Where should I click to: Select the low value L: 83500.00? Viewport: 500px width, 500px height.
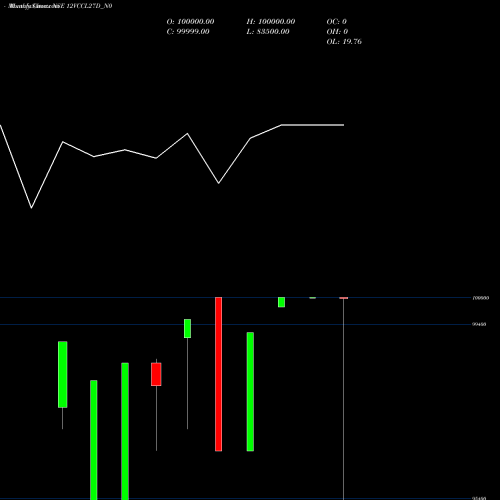click(x=268, y=32)
